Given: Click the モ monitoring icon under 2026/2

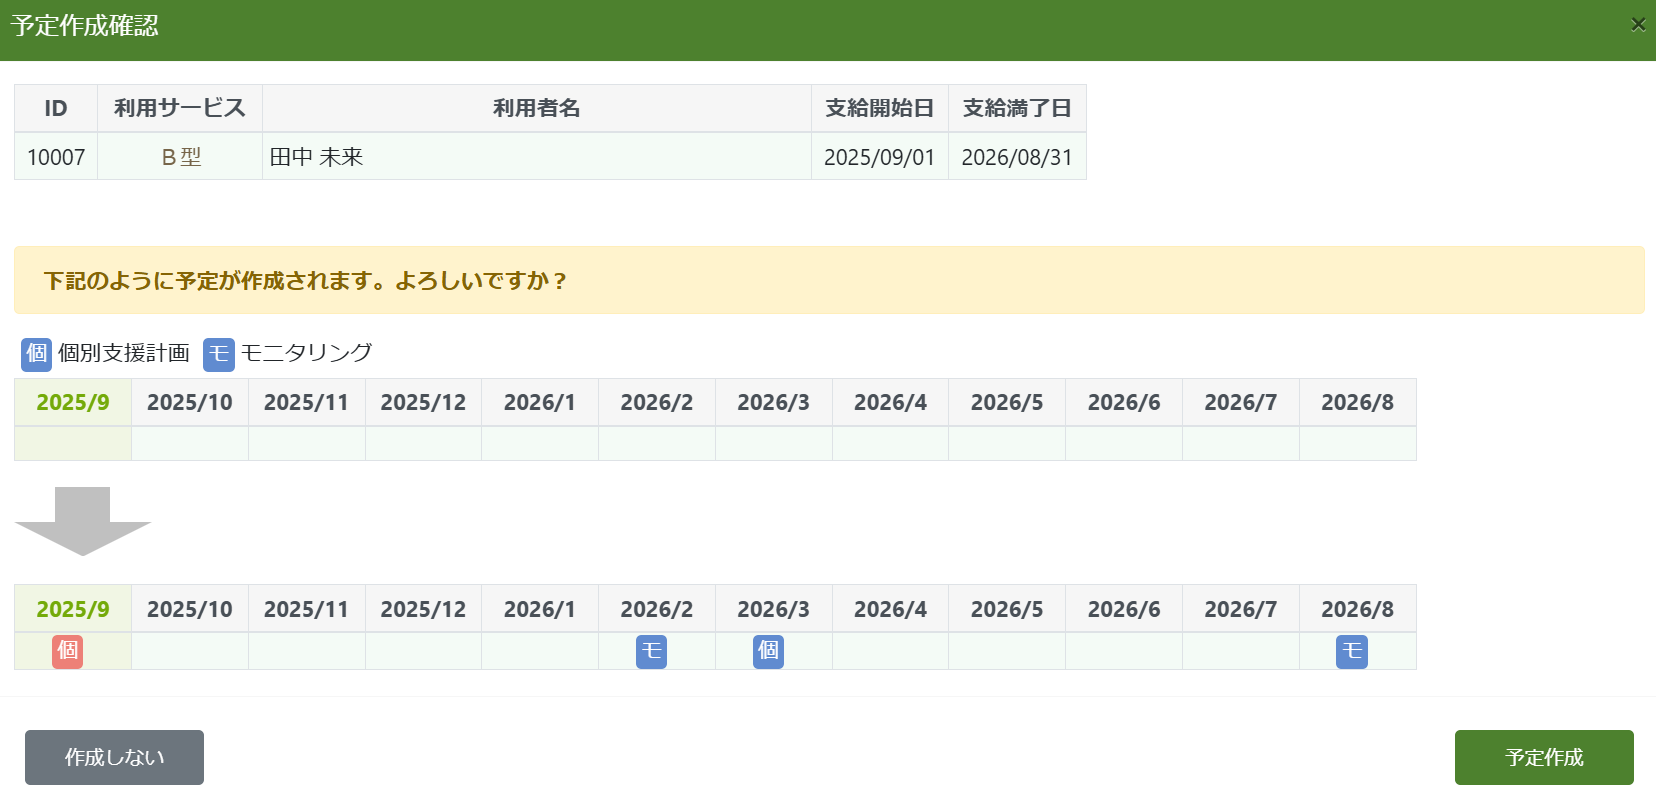Looking at the screenshot, I should pos(651,652).
